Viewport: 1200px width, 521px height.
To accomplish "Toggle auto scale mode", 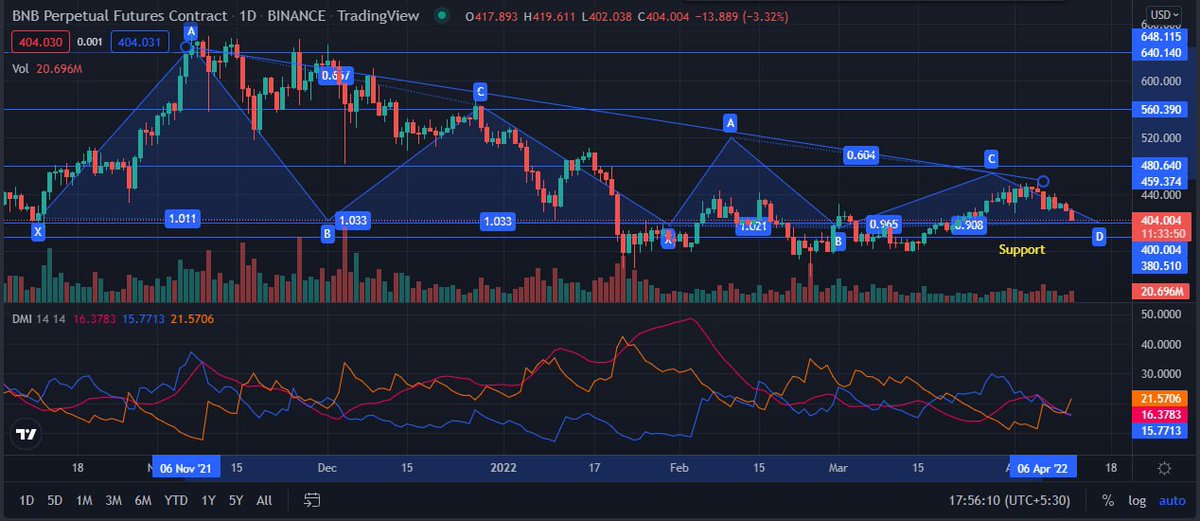I will [x=1171, y=500].
